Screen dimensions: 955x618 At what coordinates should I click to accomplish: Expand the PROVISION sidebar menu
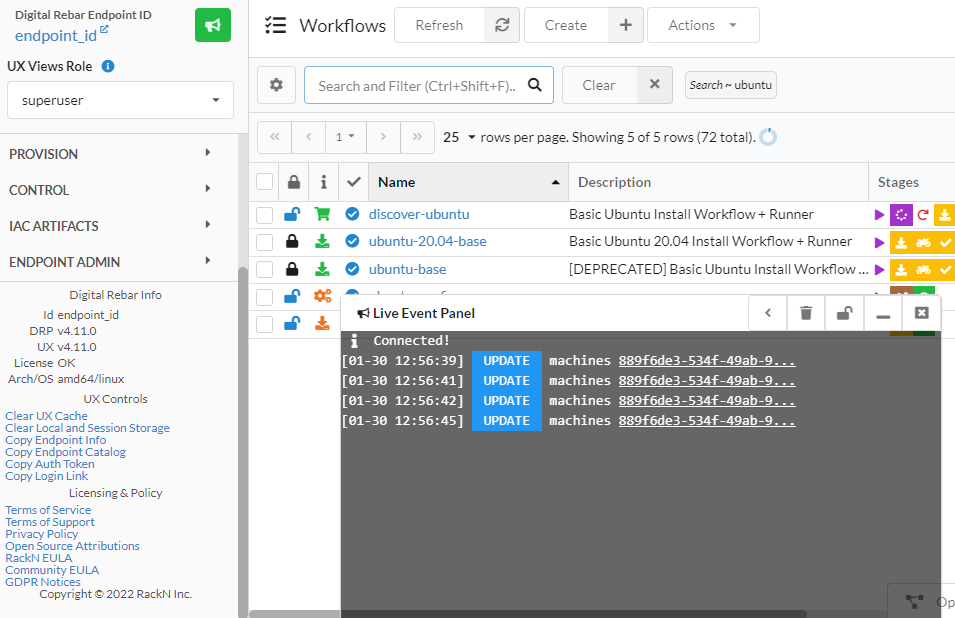(x=110, y=154)
